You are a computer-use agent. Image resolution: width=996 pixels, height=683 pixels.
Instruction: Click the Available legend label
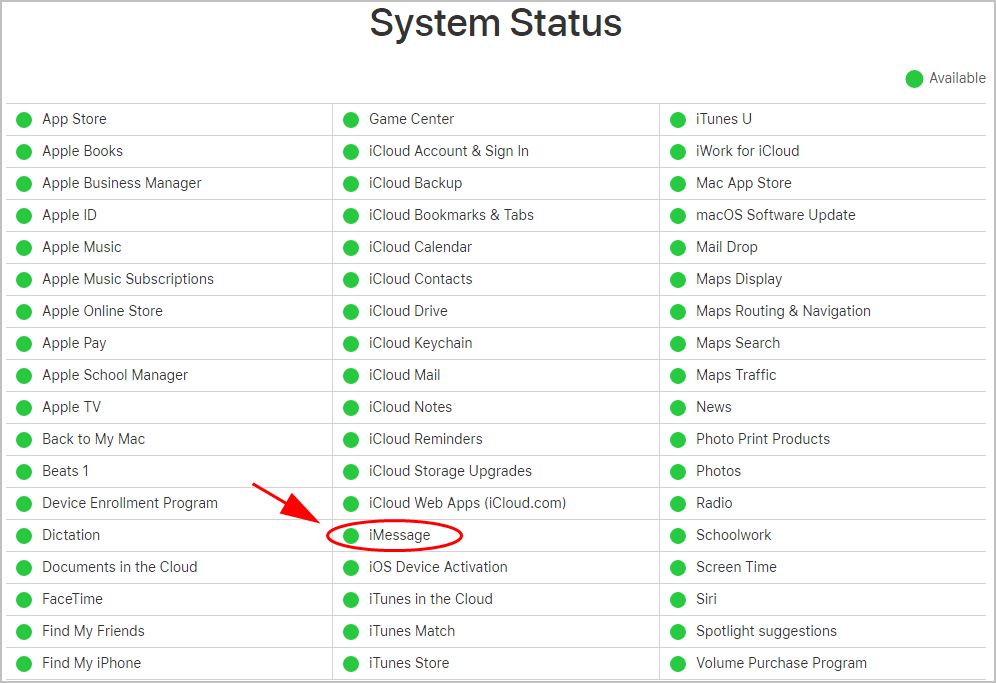pos(957,78)
